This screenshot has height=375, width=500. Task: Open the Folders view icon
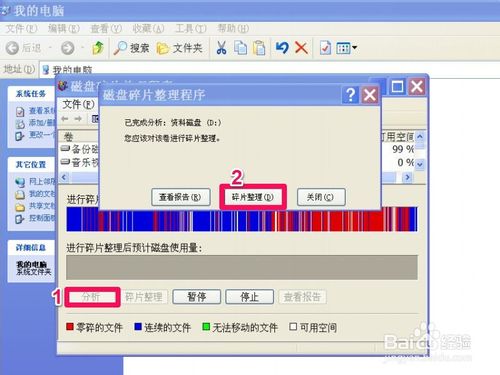163,48
